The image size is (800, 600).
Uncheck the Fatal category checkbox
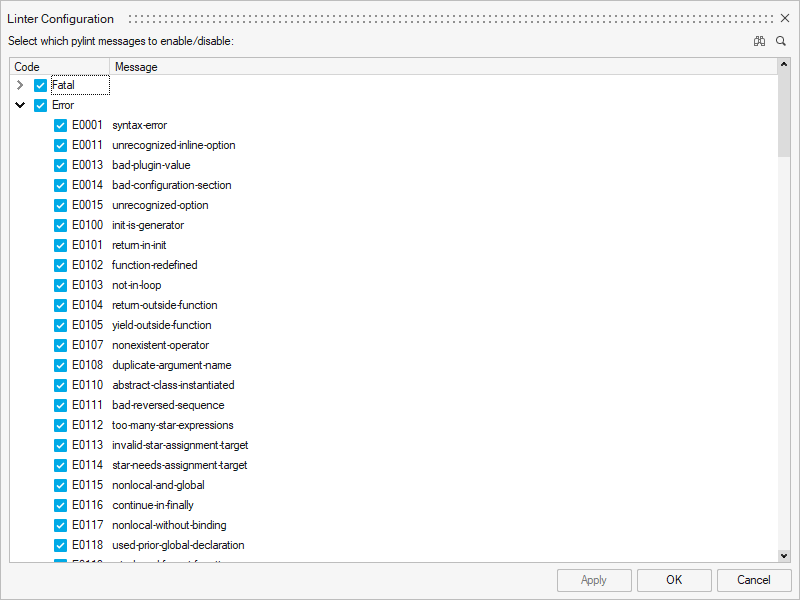point(40,85)
